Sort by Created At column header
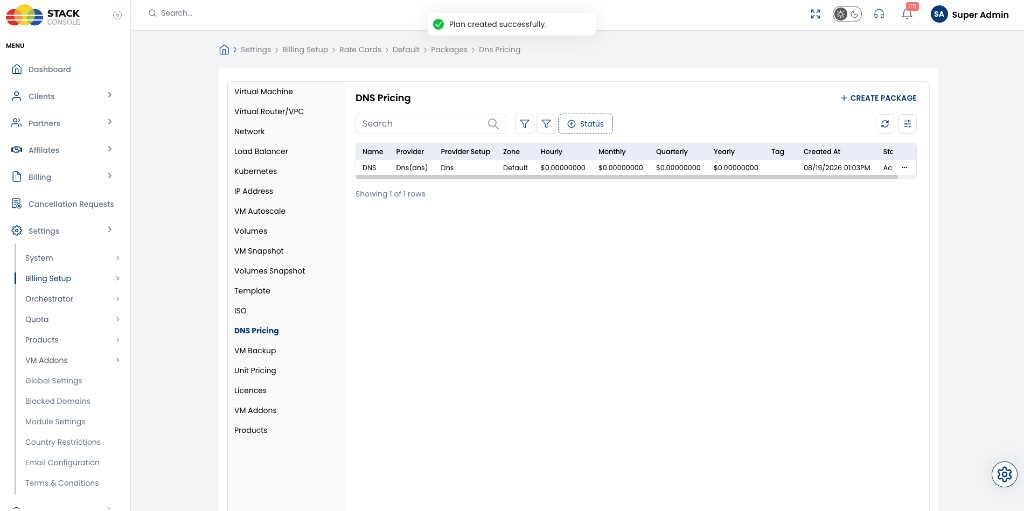Viewport: 1024px width, 511px height. click(822, 152)
